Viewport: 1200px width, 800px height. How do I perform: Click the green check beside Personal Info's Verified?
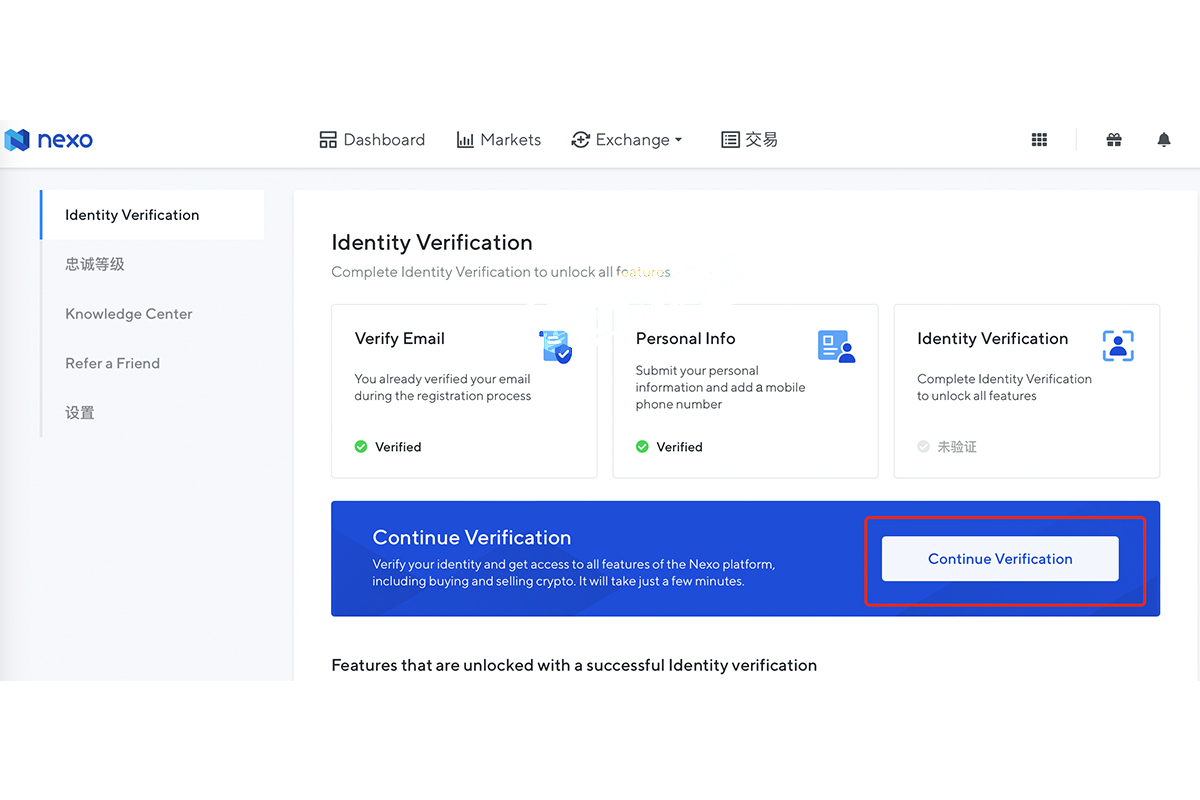[x=642, y=447]
